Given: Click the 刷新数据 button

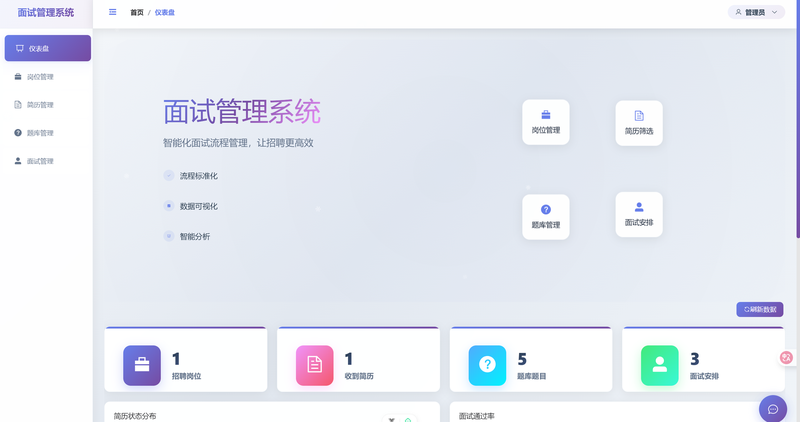Looking at the screenshot, I should click(760, 309).
